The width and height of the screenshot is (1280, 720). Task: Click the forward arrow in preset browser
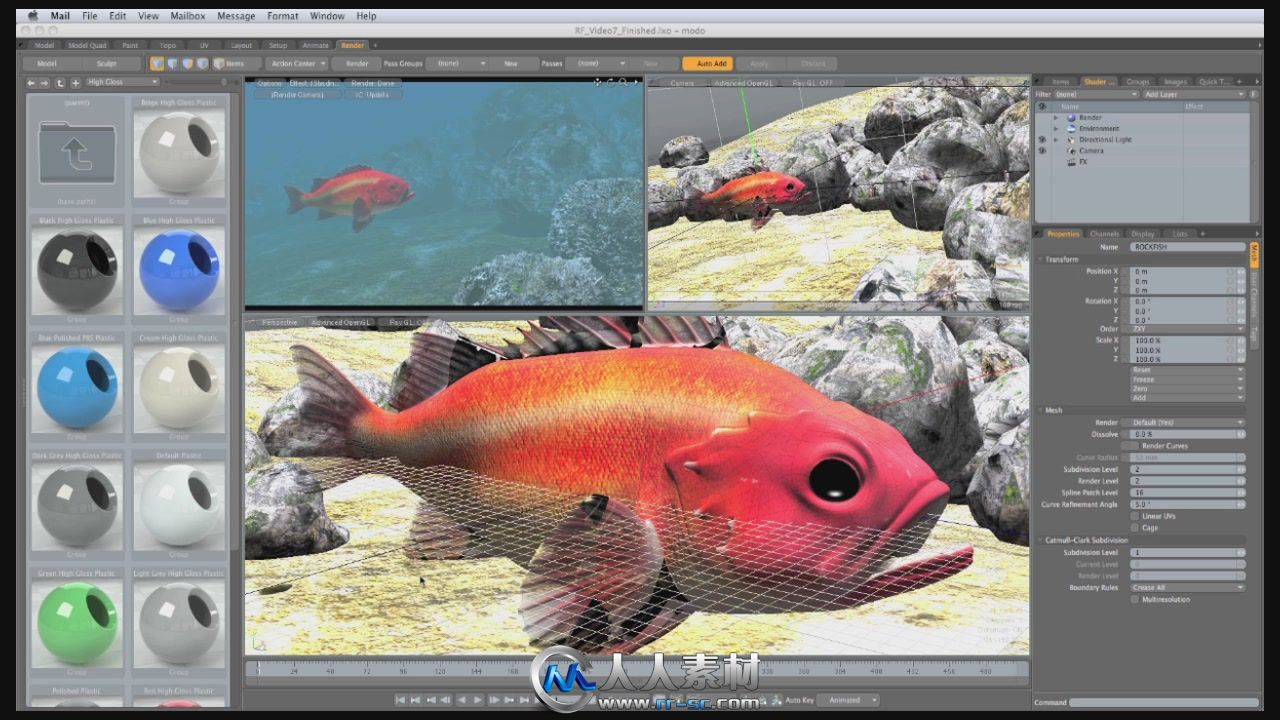point(45,82)
